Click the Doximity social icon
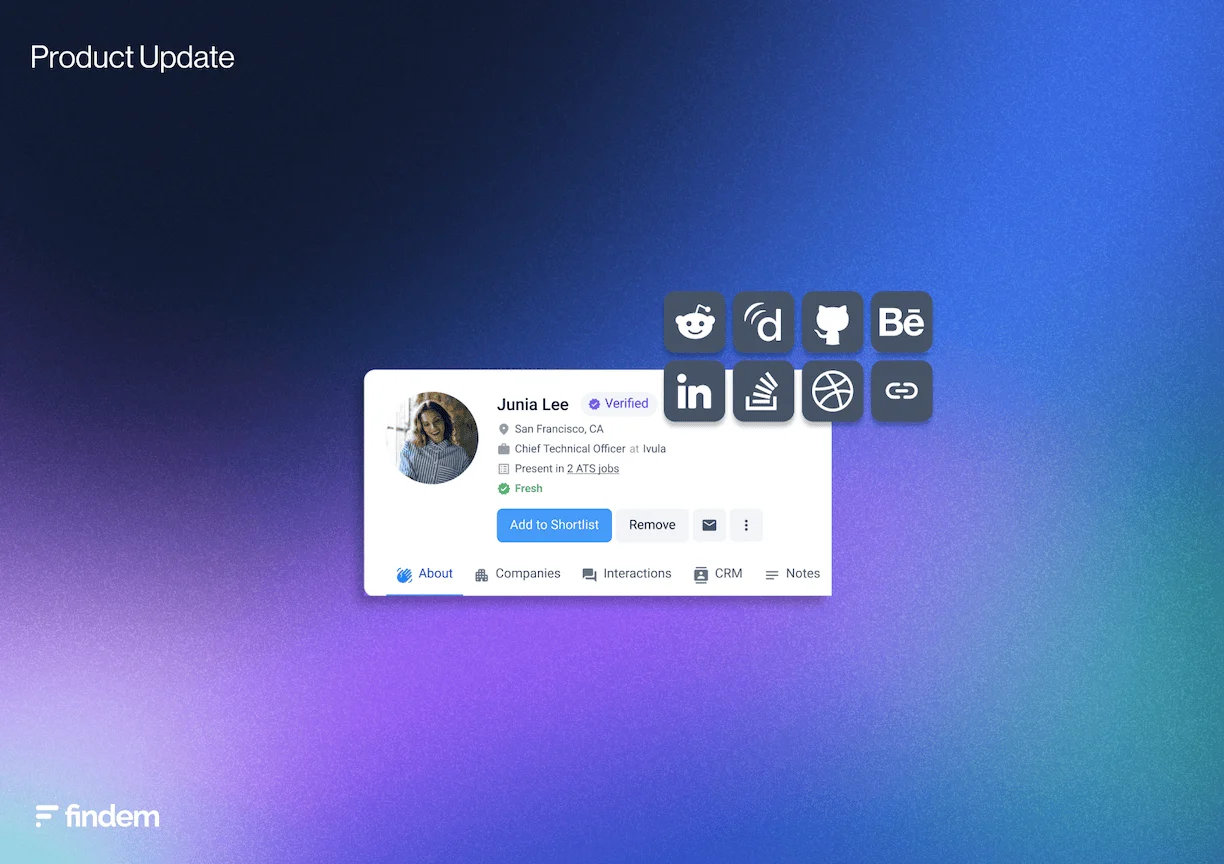This screenshot has width=1224, height=864. point(764,322)
